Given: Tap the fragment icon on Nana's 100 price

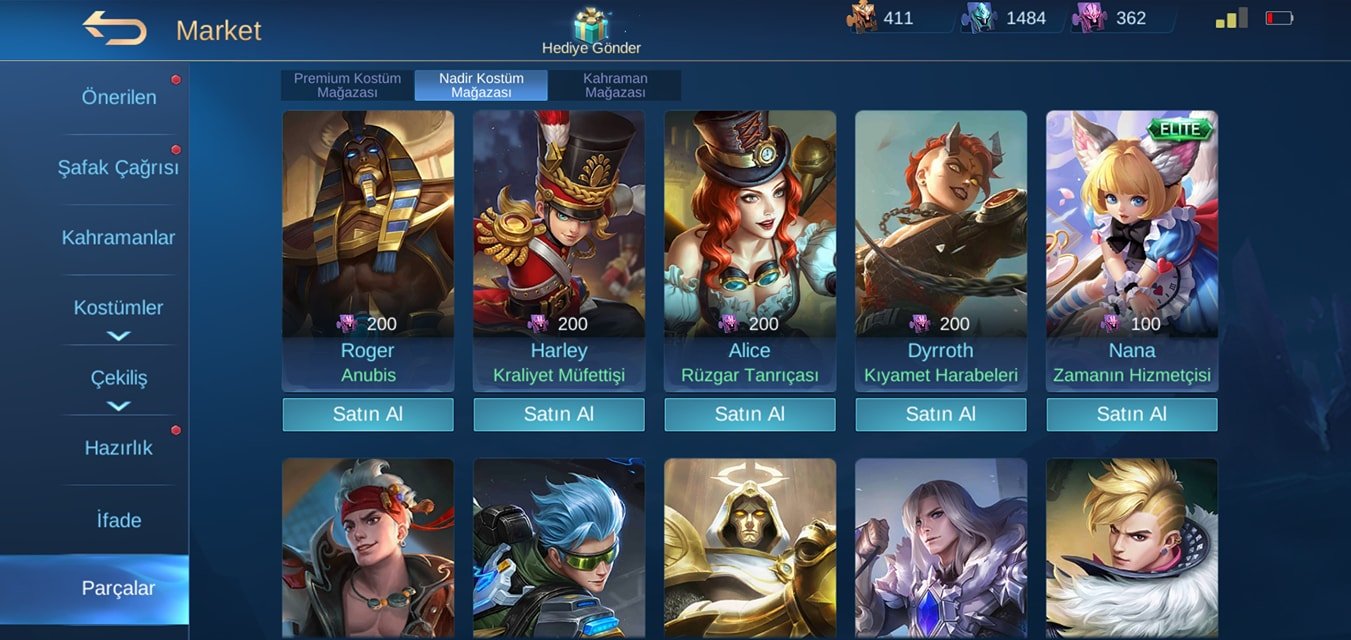Looking at the screenshot, I should 1110,323.
